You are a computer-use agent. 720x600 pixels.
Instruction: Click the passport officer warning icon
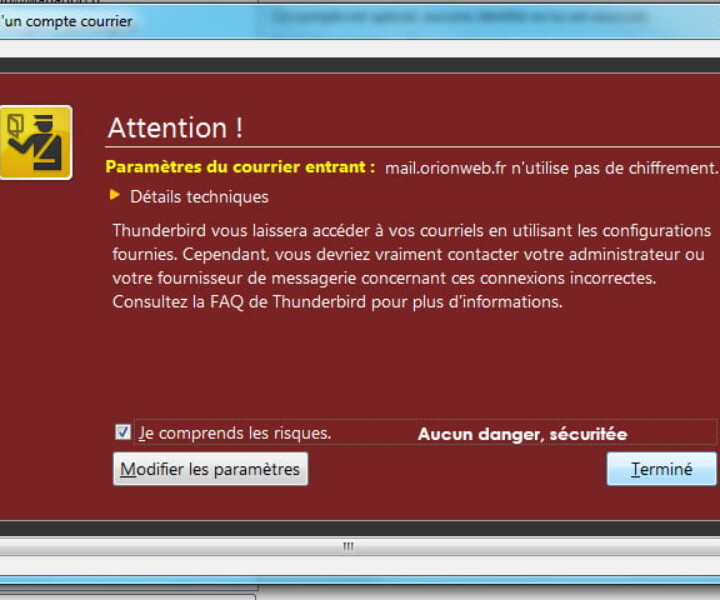36,142
